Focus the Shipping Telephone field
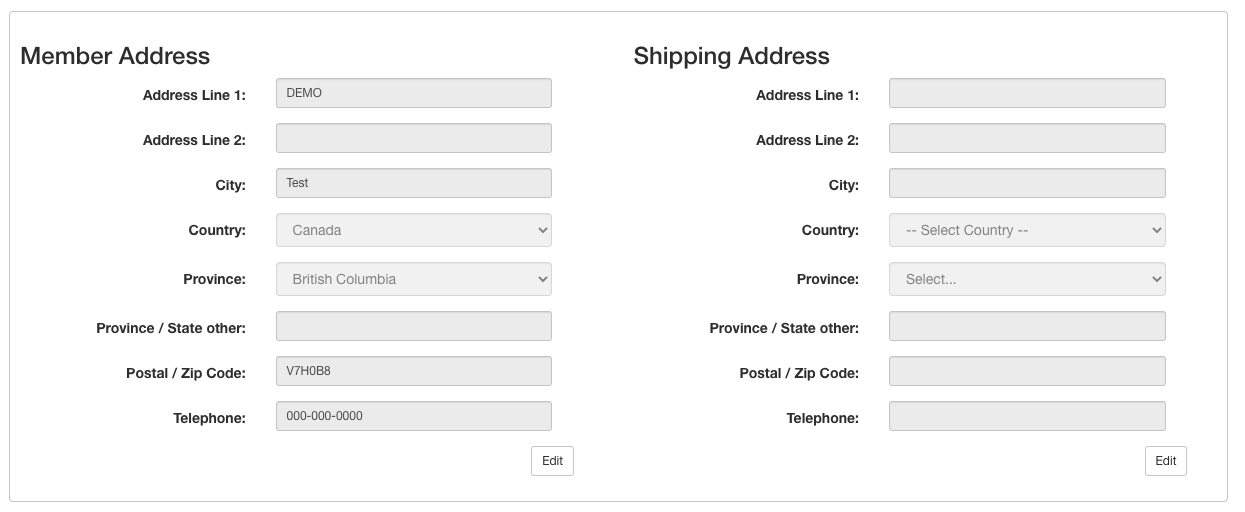The width and height of the screenshot is (1245, 512). 1026,416
